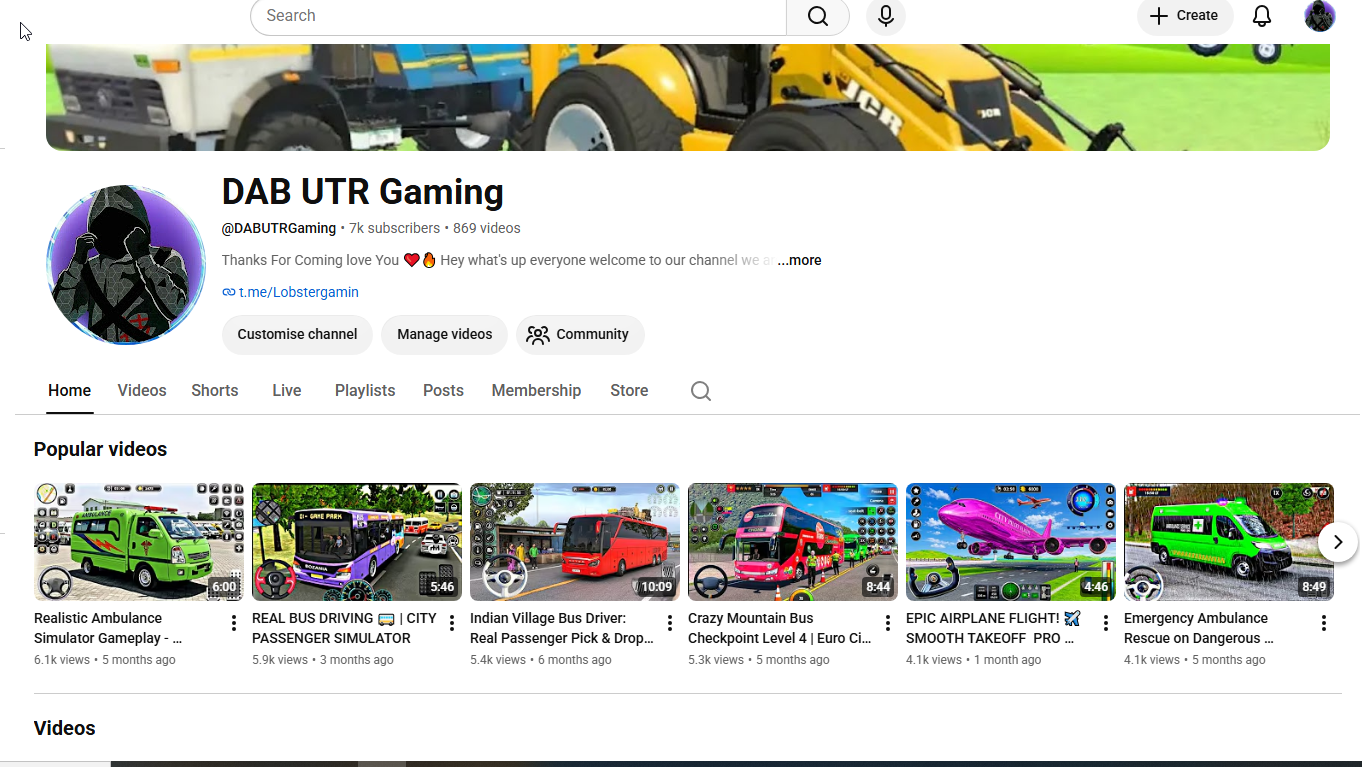1362x767 pixels.
Task: Click the search magnifier button
Action: click(x=818, y=16)
